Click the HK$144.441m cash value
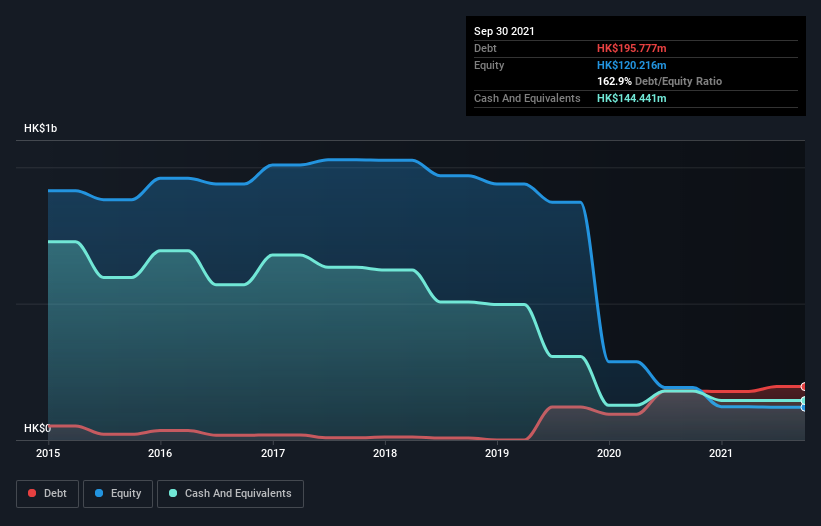The height and width of the screenshot is (526, 821). [x=631, y=98]
